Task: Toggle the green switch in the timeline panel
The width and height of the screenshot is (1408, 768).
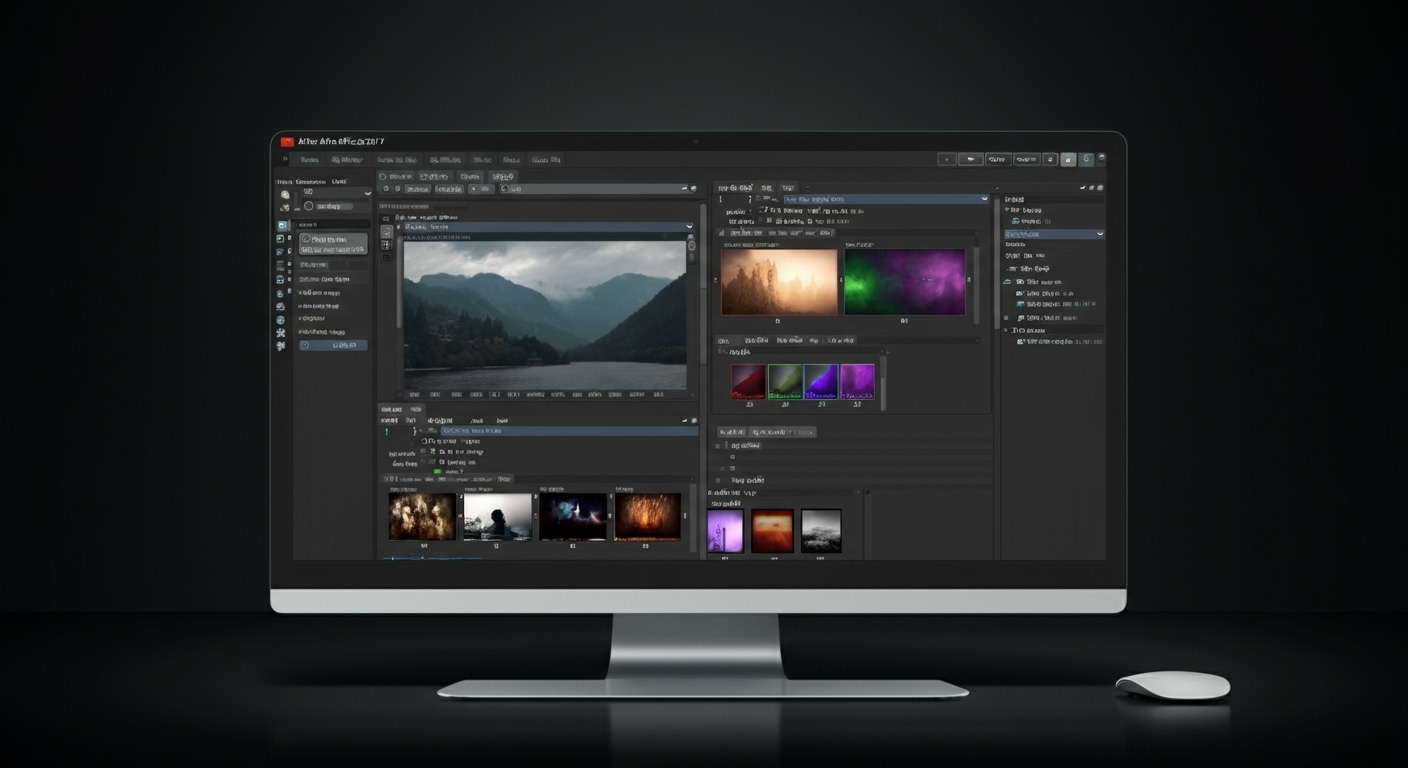Action: point(438,471)
